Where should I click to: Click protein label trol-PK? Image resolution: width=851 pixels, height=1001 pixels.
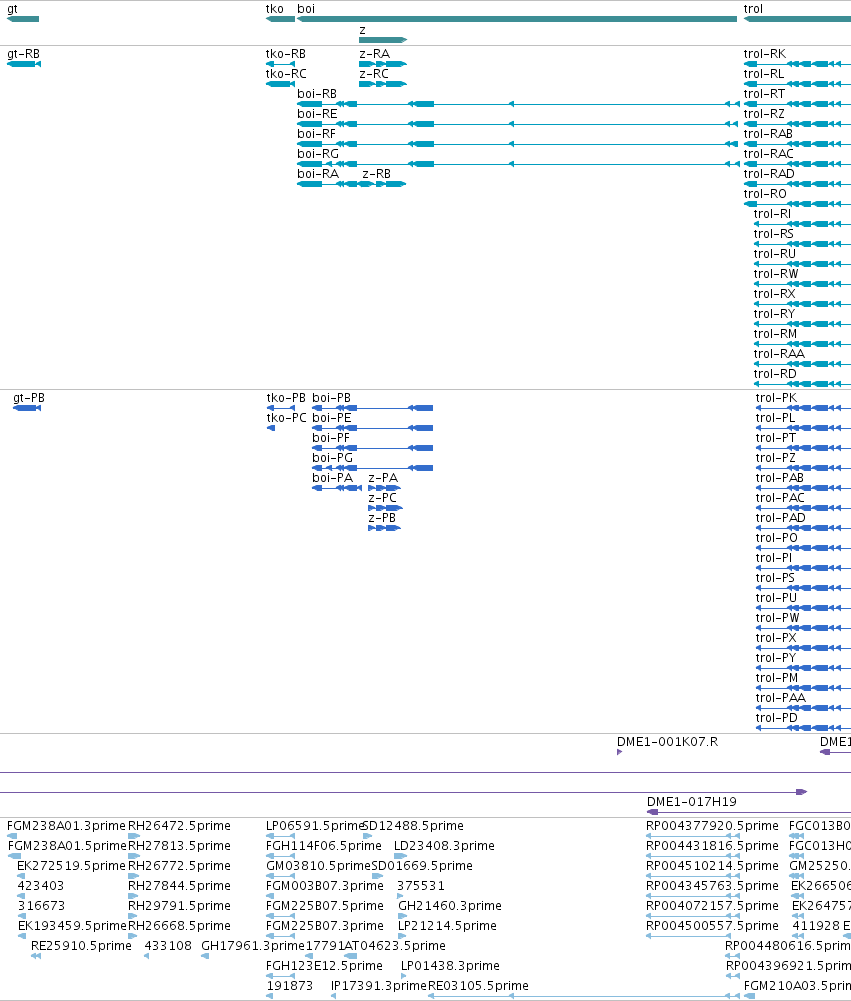[776, 398]
